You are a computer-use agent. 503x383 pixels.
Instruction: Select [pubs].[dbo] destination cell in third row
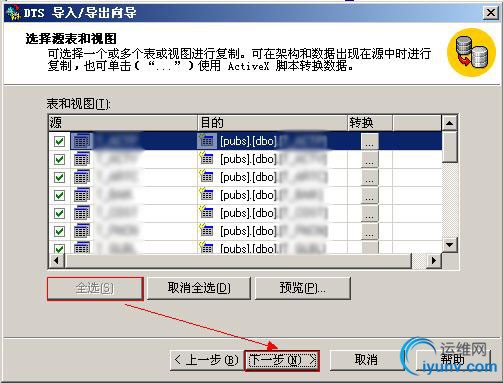pyautogui.click(x=272, y=177)
